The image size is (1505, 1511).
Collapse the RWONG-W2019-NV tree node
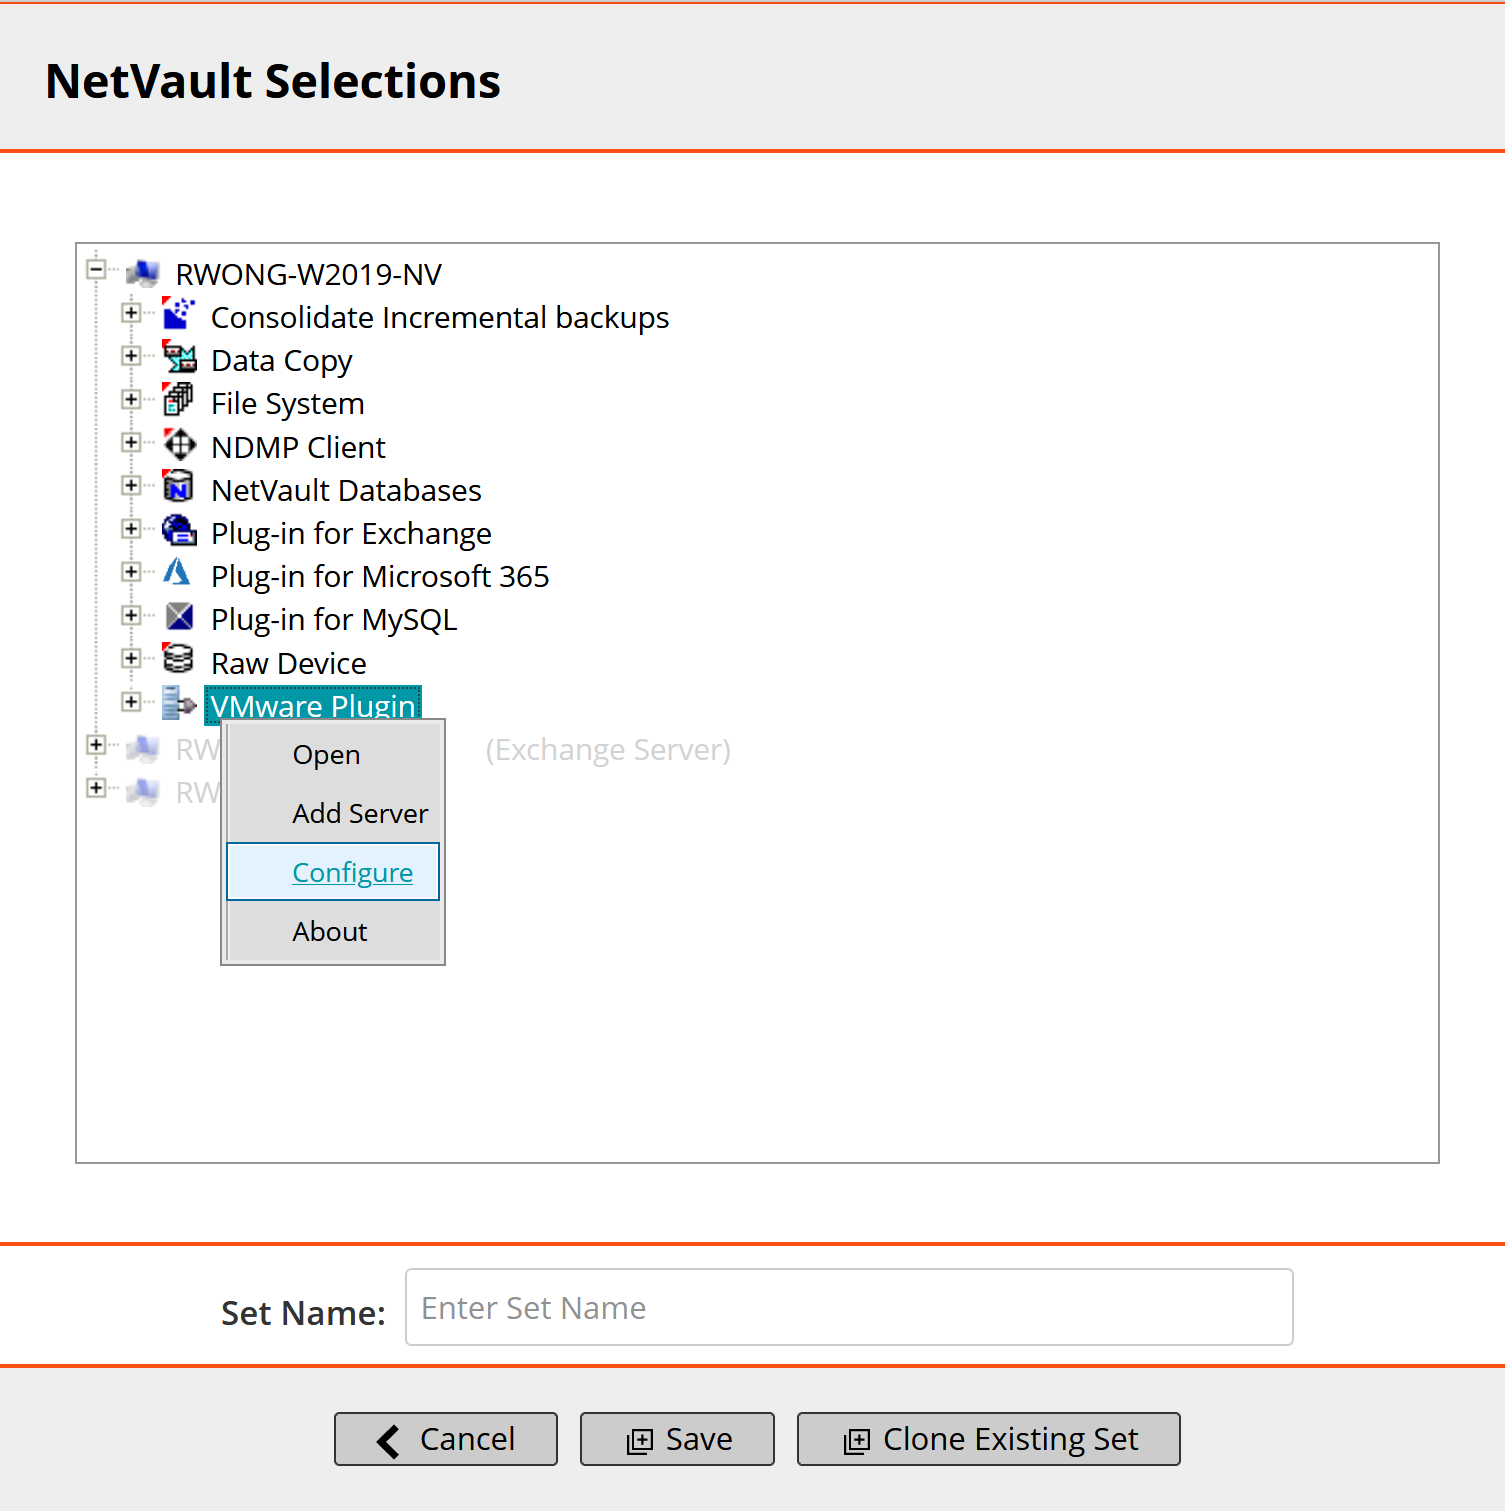point(96,269)
